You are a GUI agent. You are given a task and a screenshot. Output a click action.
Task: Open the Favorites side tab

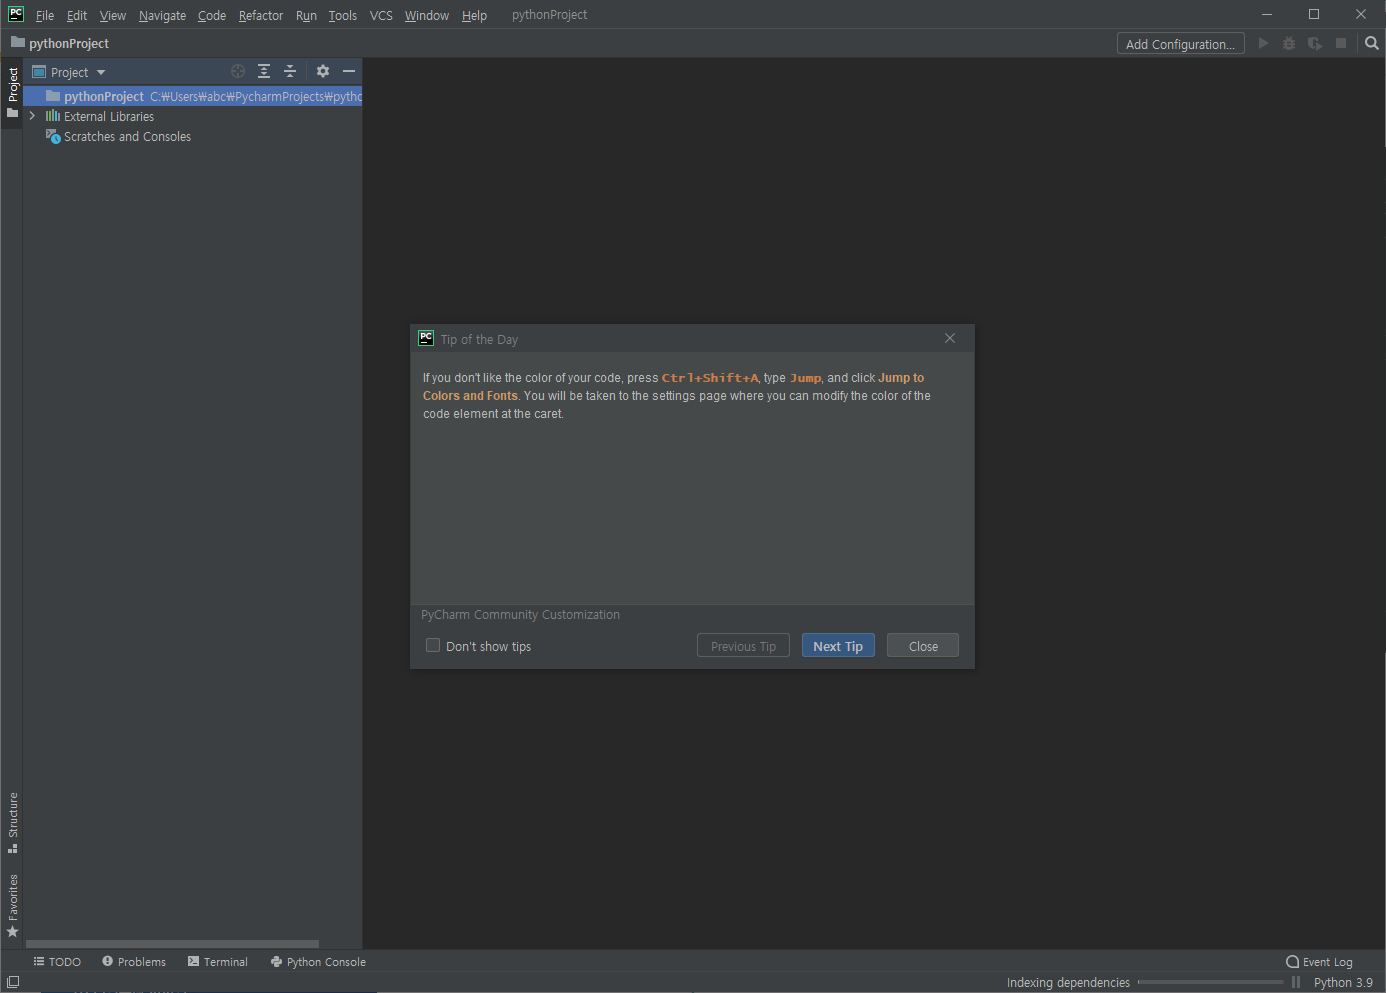(12, 905)
